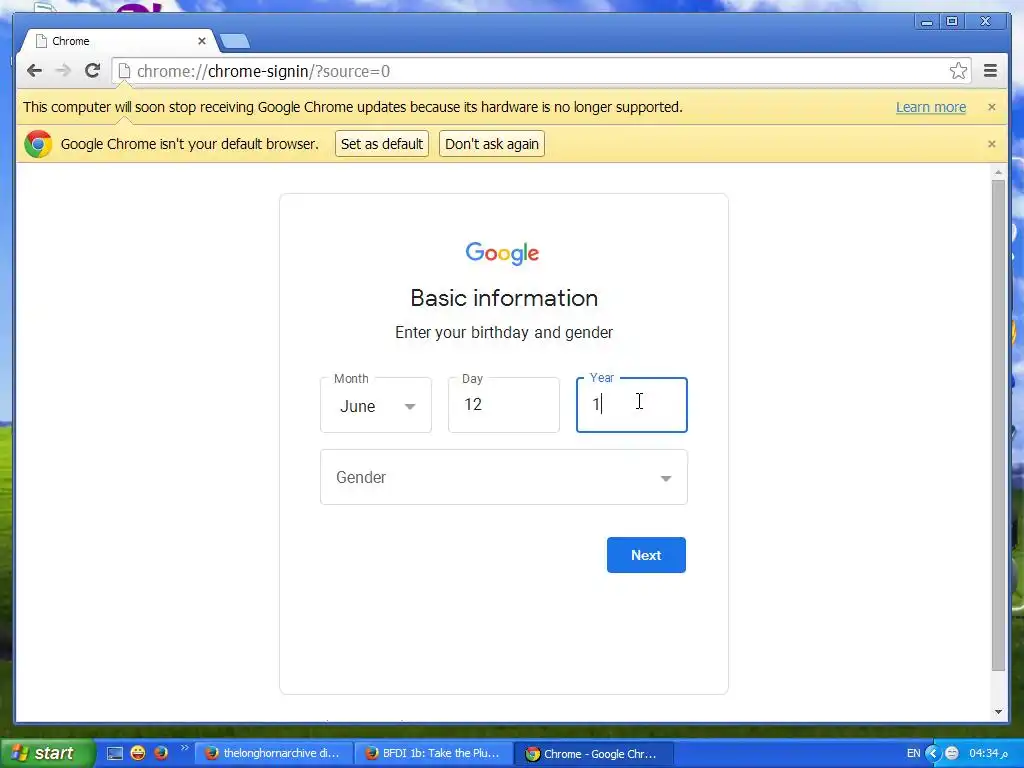
Task: Click the Day field containing 12
Action: pos(504,405)
